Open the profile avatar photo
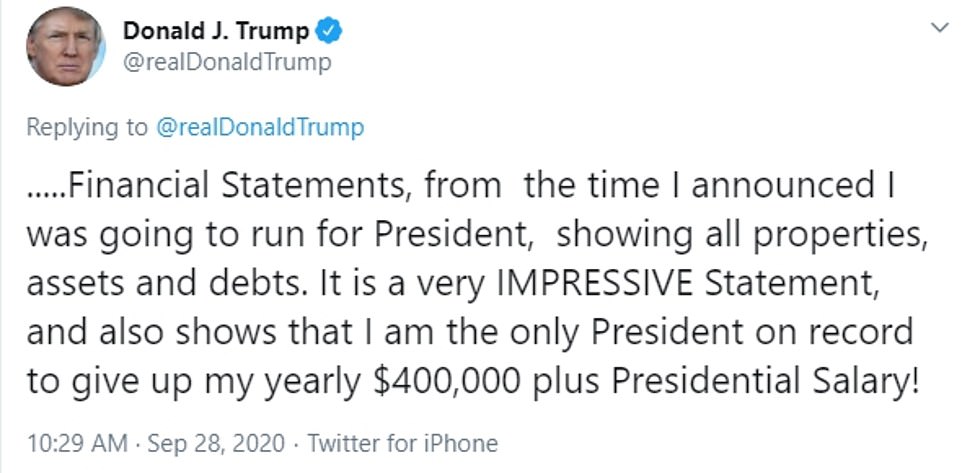962x473 pixels. [66, 47]
